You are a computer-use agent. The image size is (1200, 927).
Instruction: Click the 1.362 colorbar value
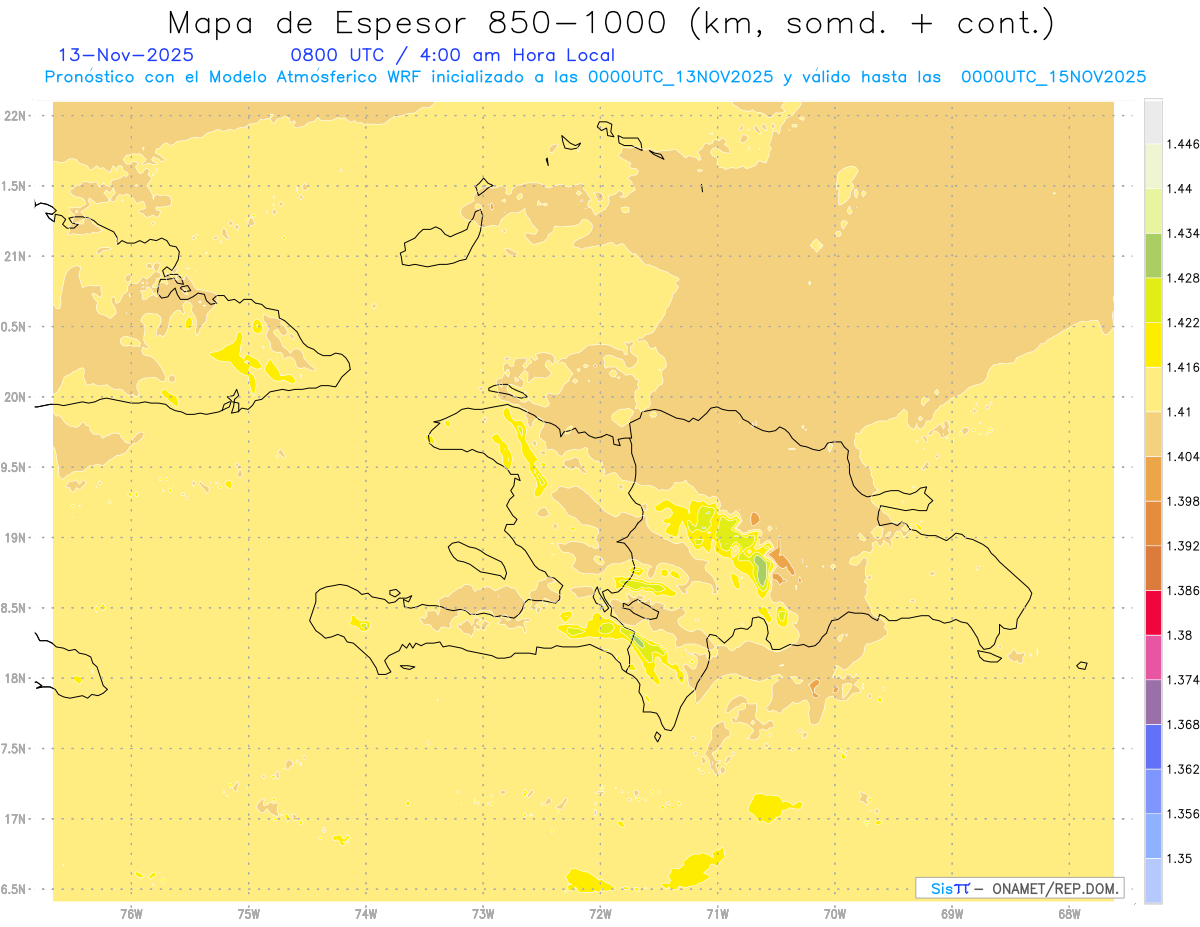point(1183,769)
